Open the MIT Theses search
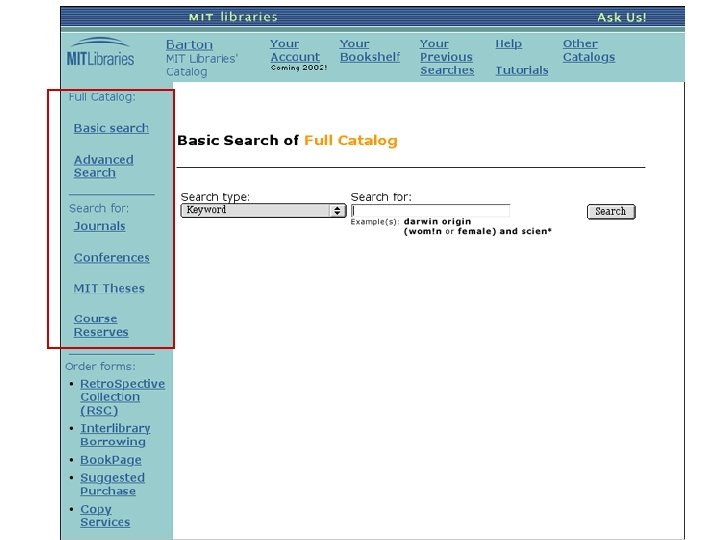720x540 pixels. pyautogui.click(x=109, y=288)
